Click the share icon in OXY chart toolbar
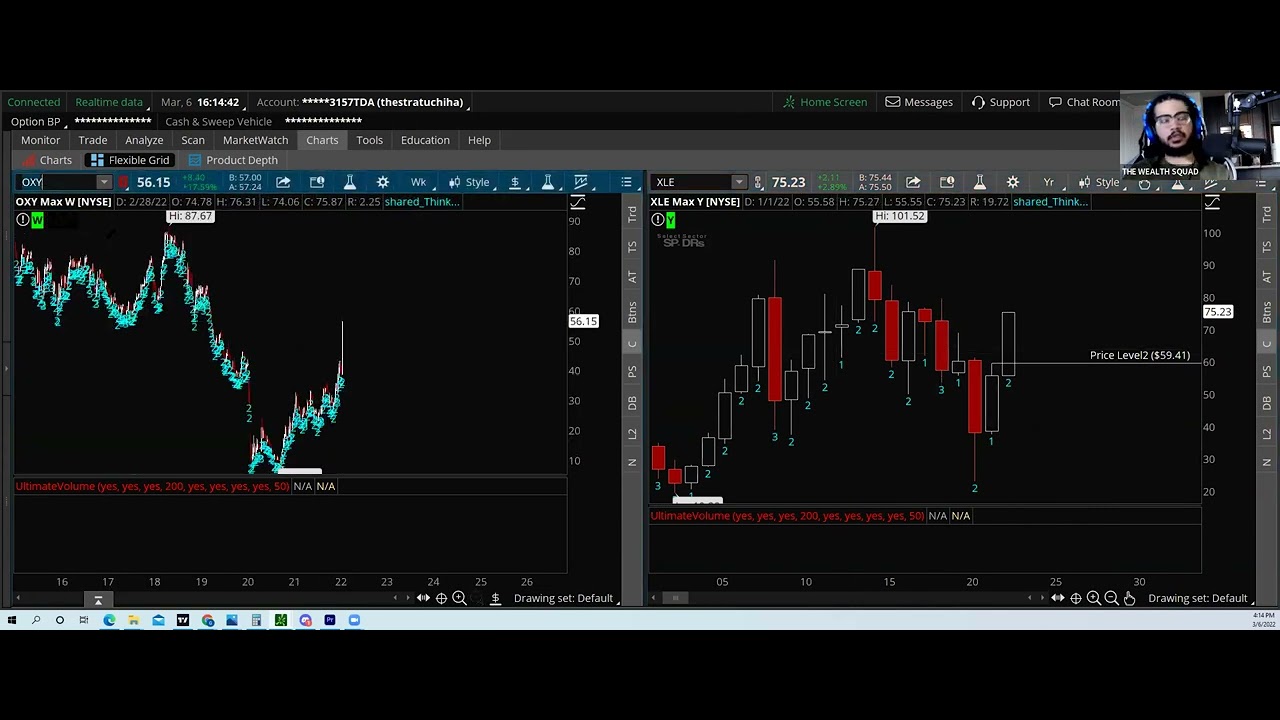 pyautogui.click(x=283, y=182)
